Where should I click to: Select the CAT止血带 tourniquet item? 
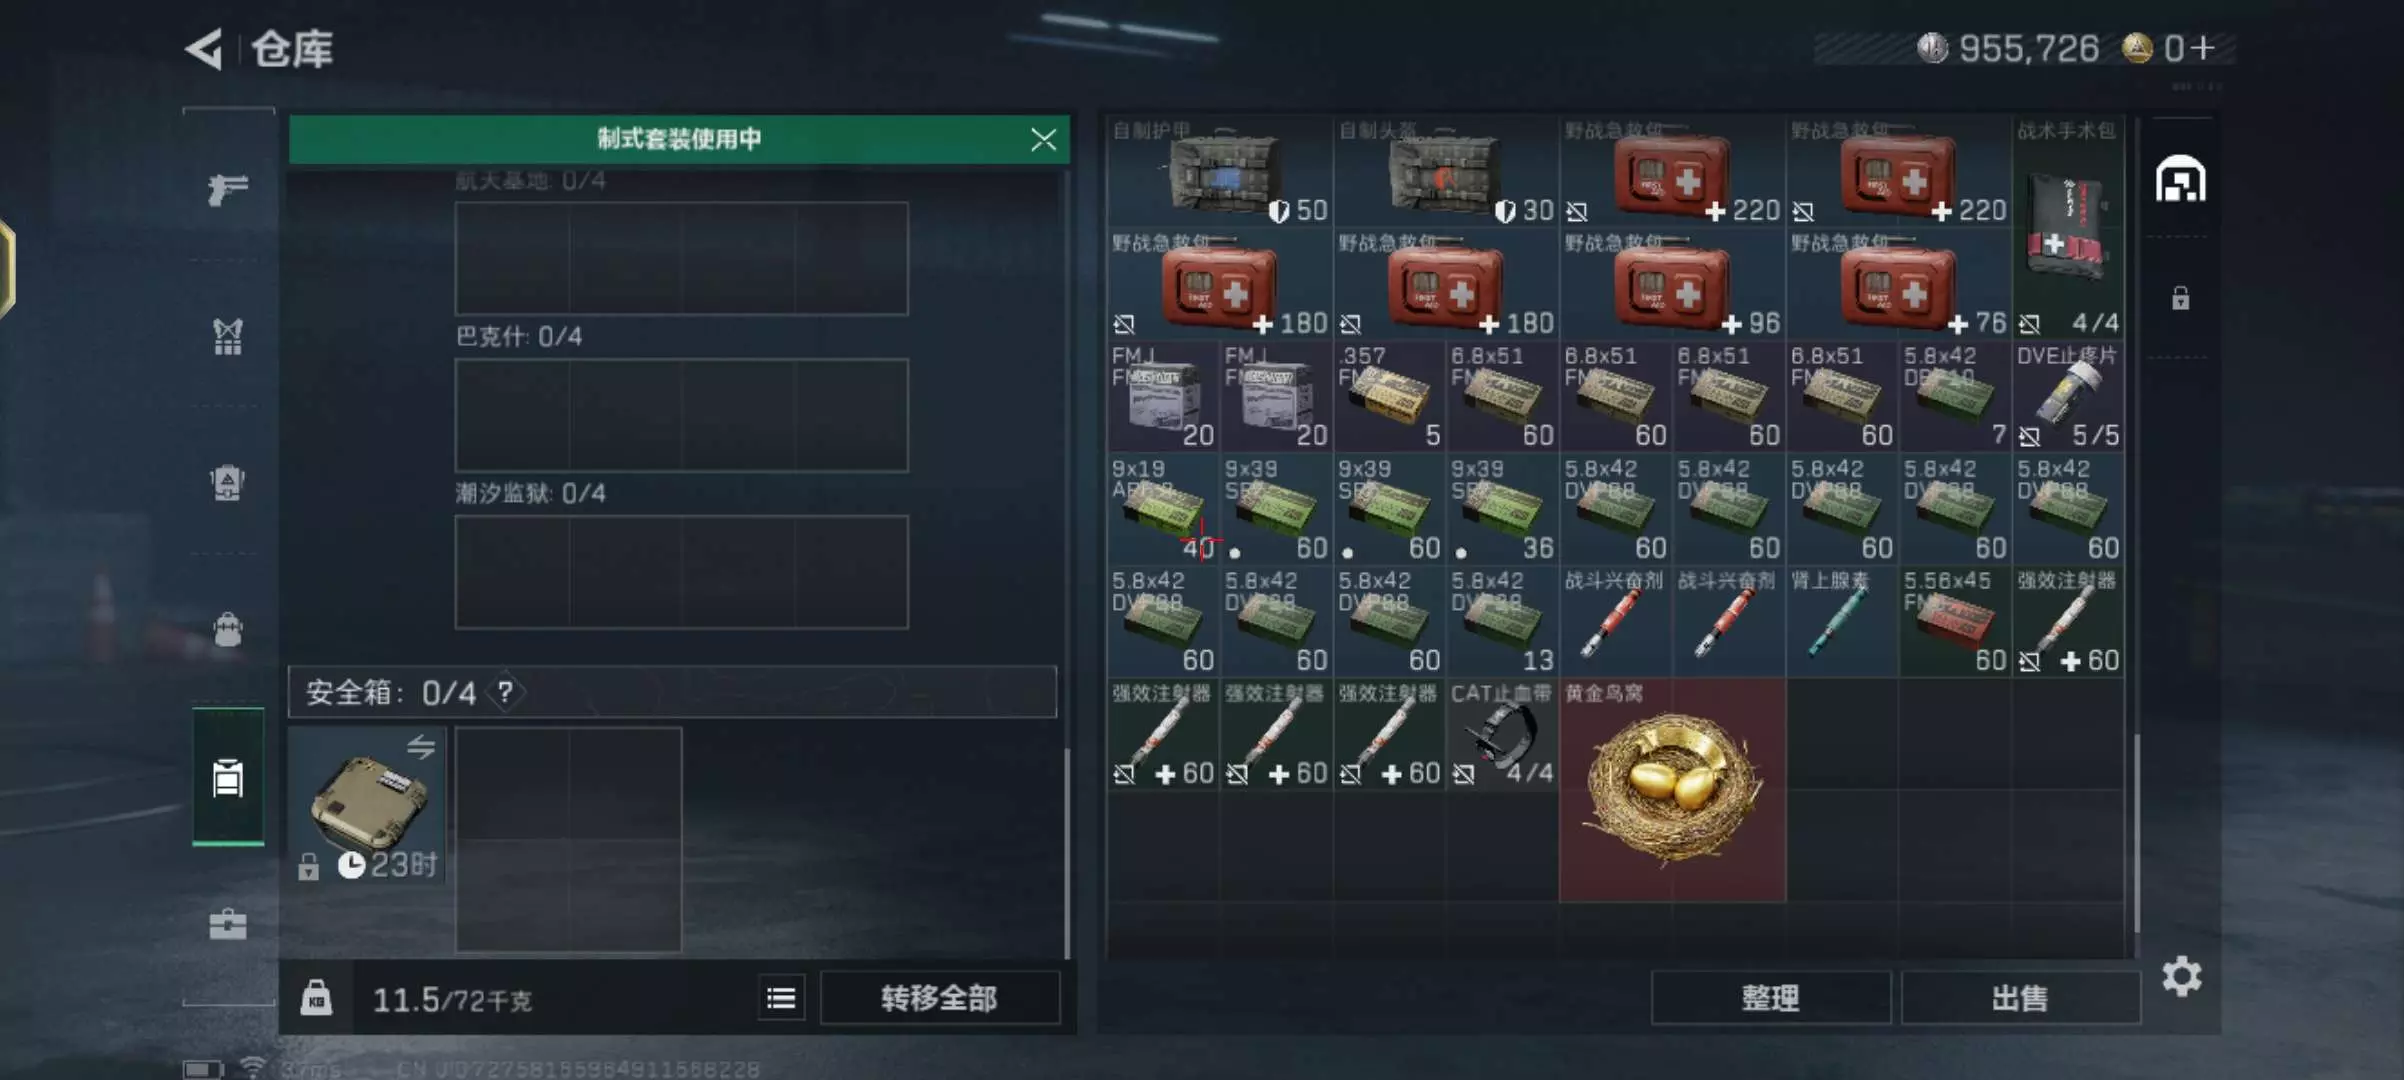pyautogui.click(x=1502, y=735)
